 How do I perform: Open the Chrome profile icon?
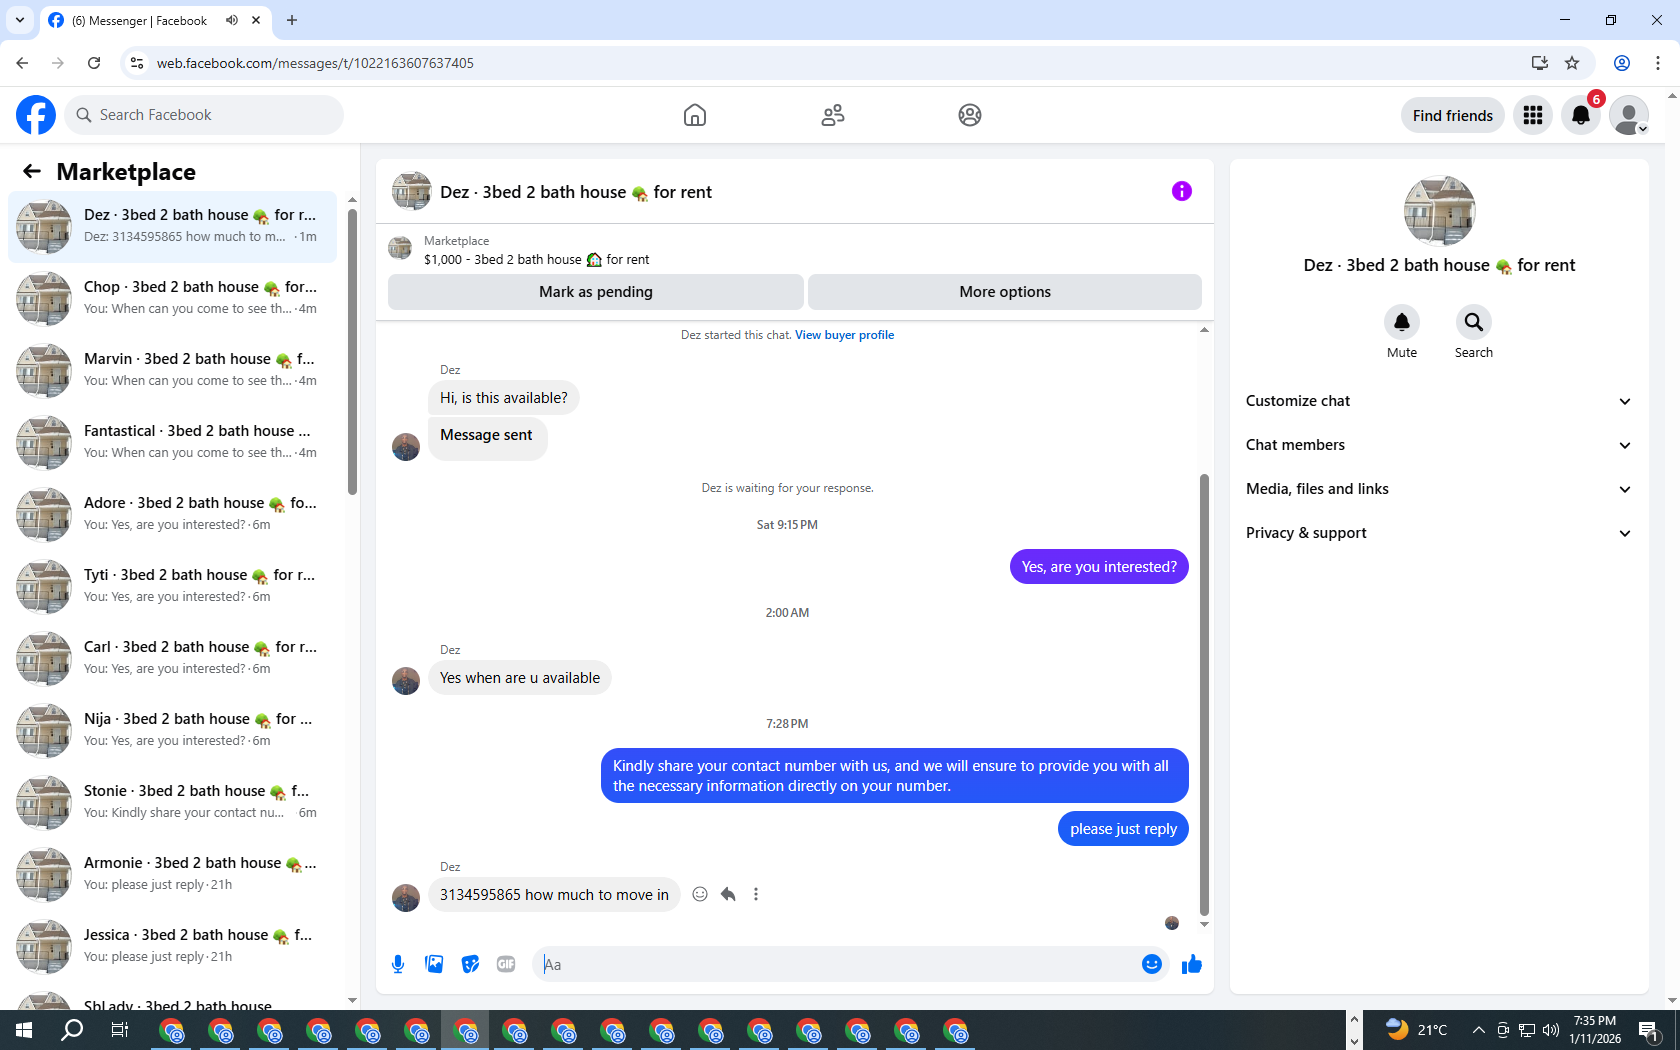1622,63
